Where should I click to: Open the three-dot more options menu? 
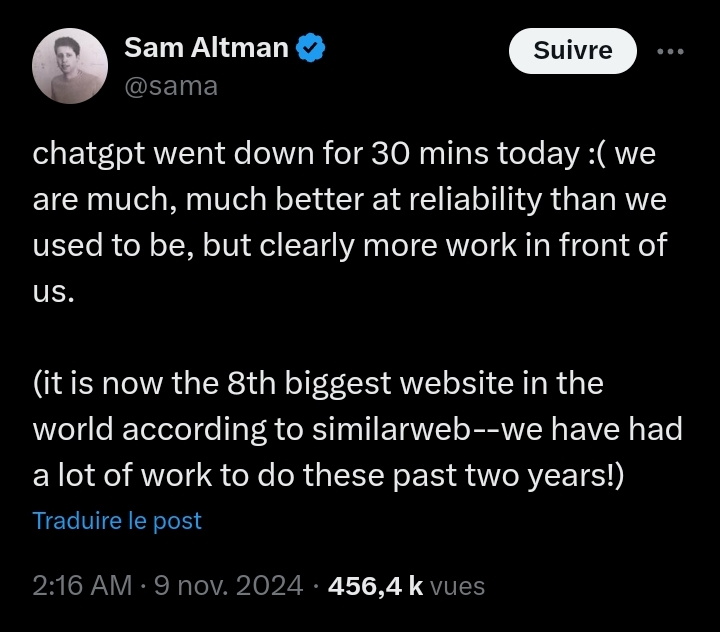click(670, 51)
